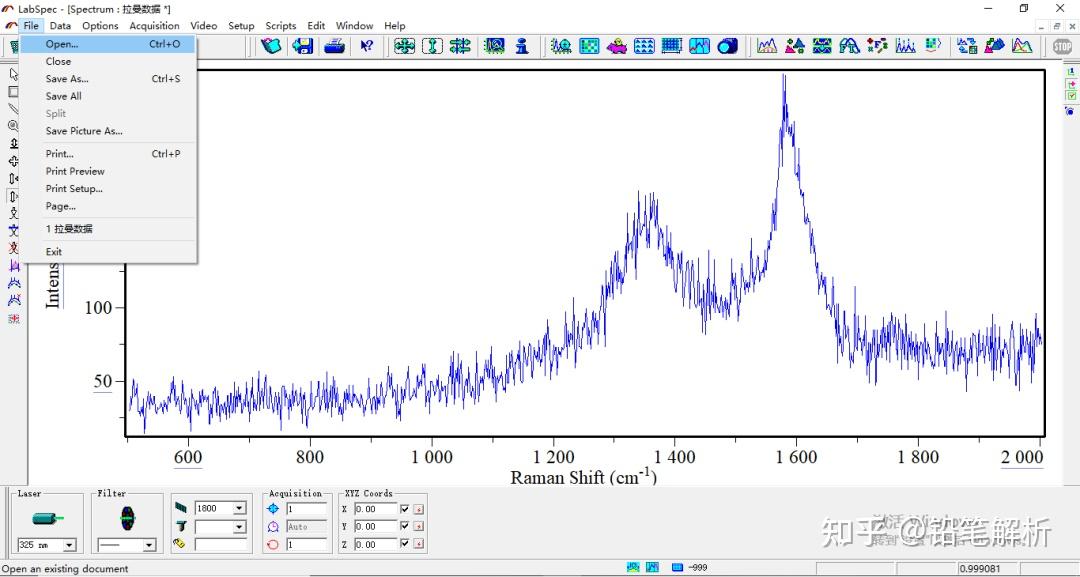Click the X coordinate value field
1080x577 pixels.
(x=375, y=509)
